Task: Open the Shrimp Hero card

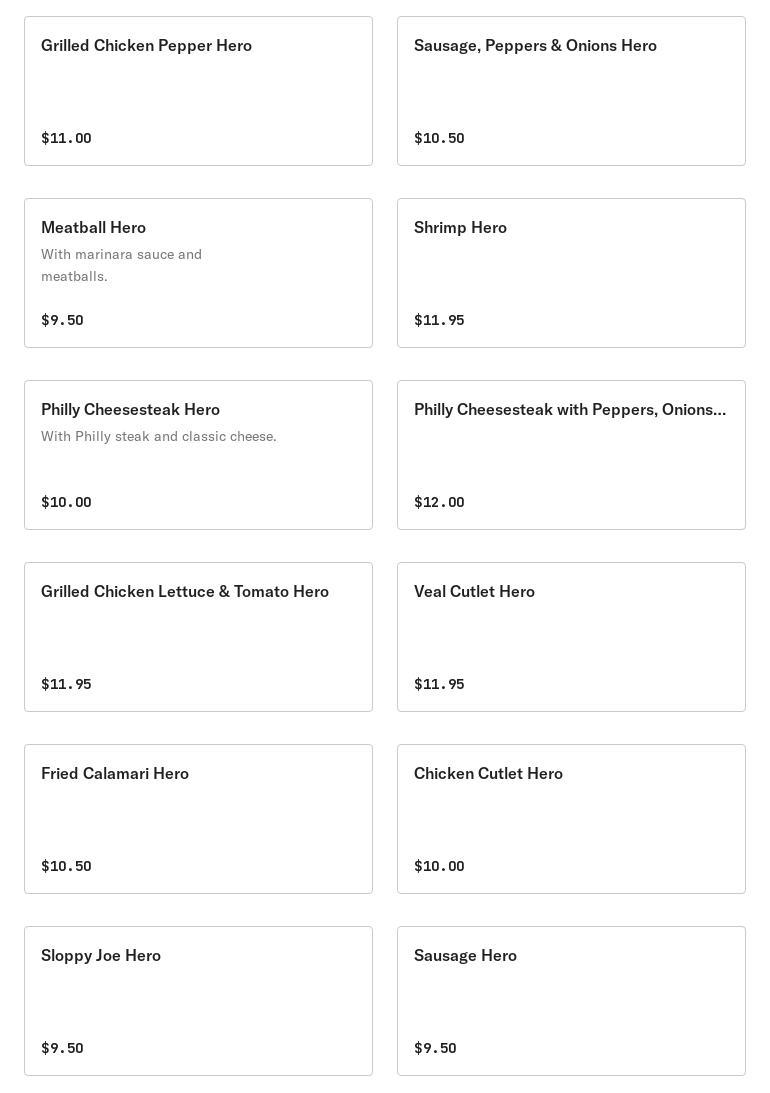Action: click(x=571, y=273)
